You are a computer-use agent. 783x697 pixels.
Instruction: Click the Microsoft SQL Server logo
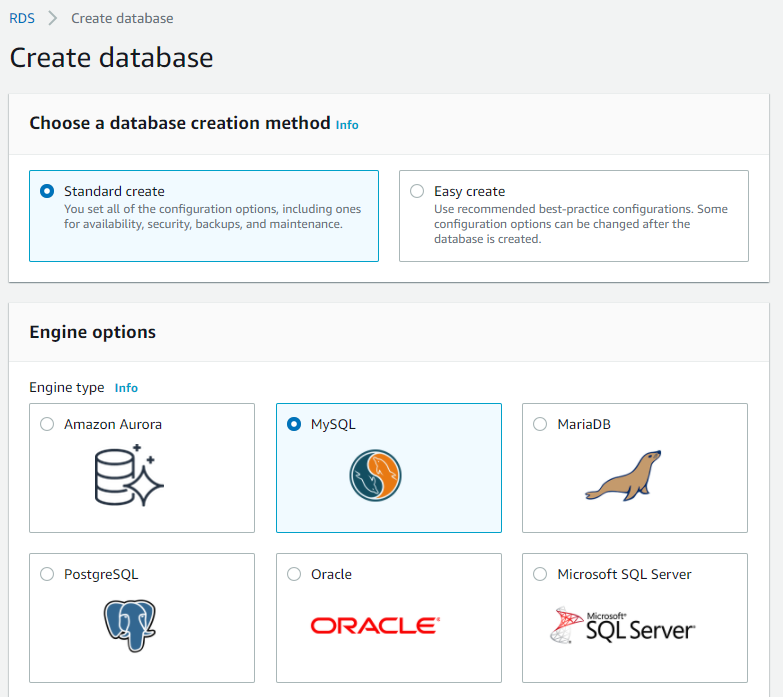(x=622, y=625)
